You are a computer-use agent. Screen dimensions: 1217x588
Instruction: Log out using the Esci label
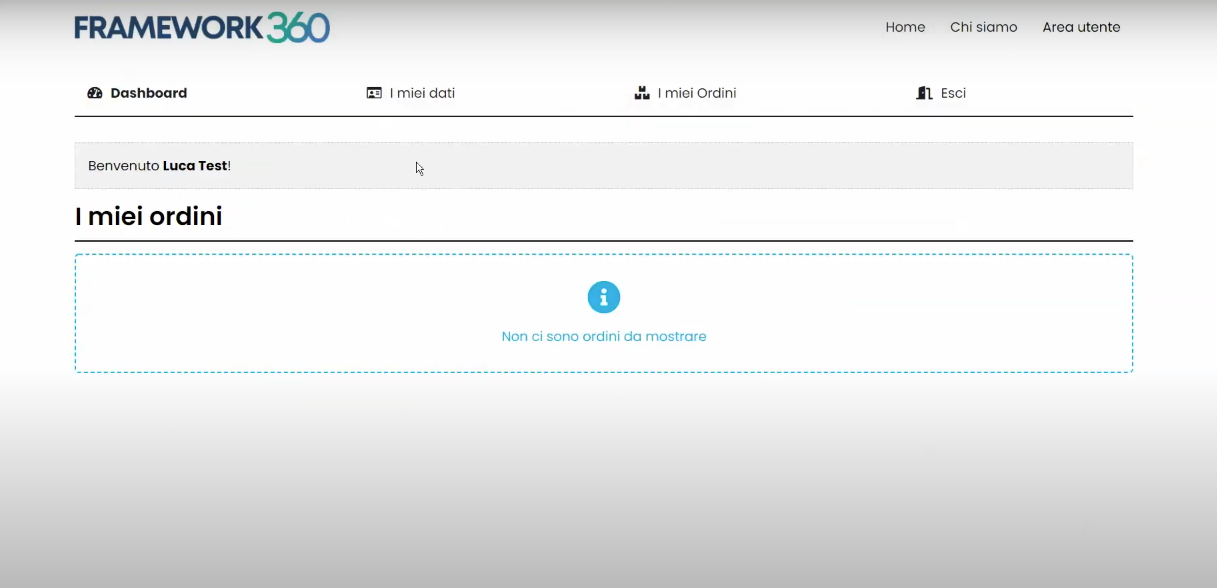pyautogui.click(x=953, y=93)
